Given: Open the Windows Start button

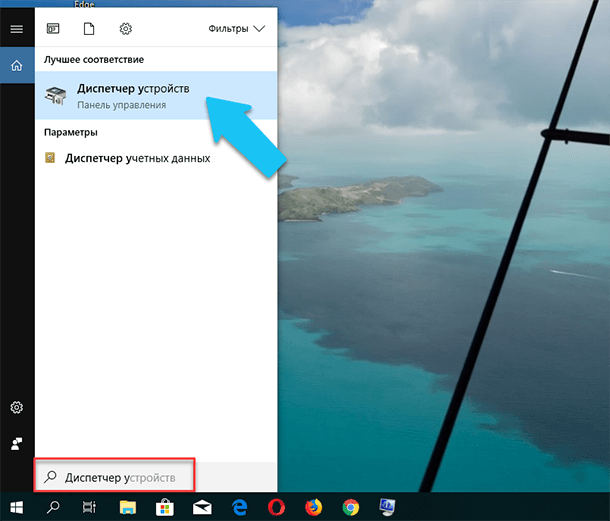Looking at the screenshot, I should pyautogui.click(x=16, y=507).
